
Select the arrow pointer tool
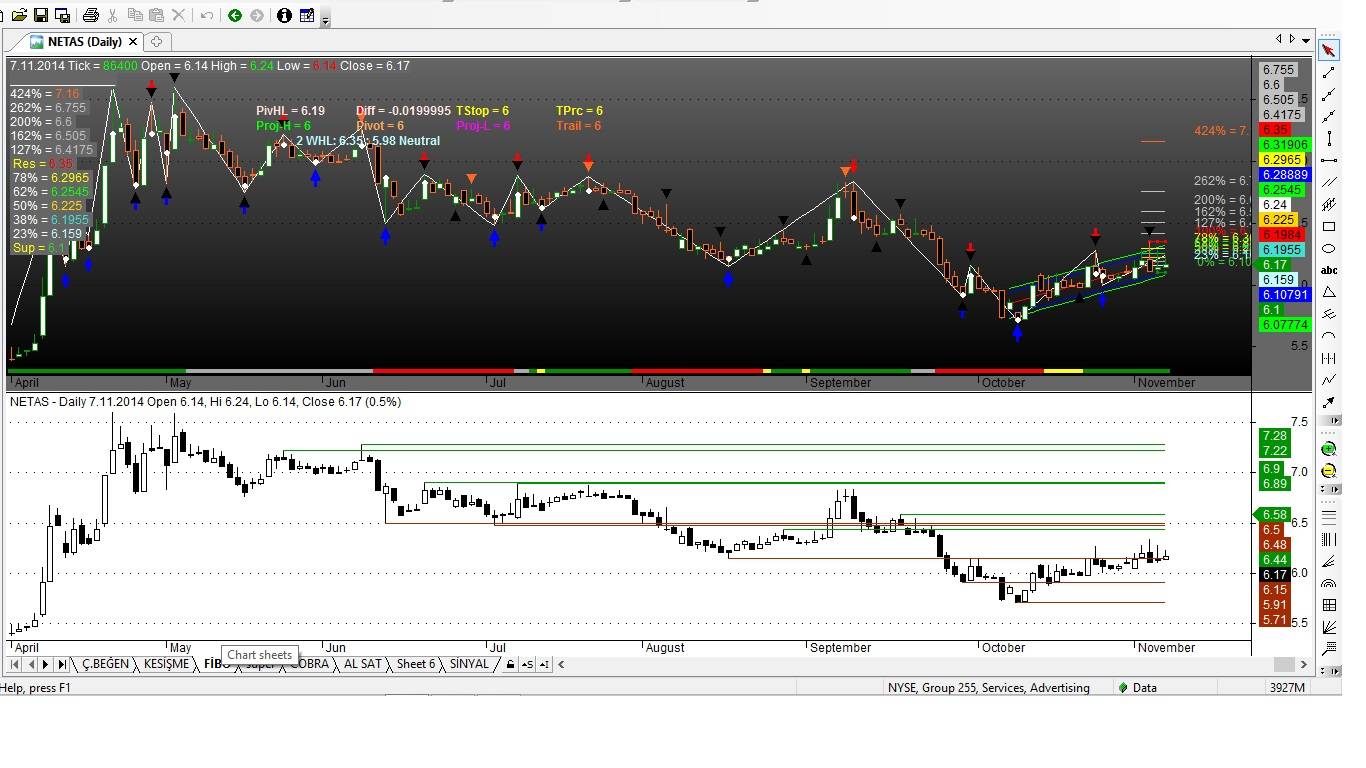[x=1329, y=51]
